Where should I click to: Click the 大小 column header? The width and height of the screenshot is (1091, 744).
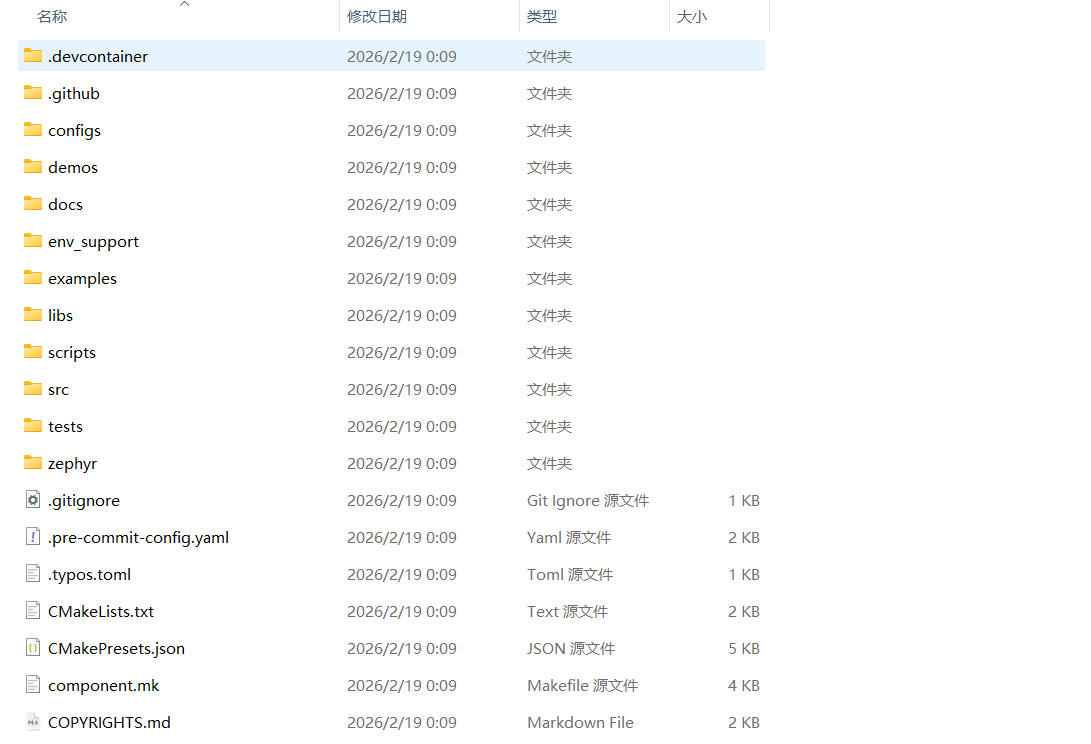(692, 17)
